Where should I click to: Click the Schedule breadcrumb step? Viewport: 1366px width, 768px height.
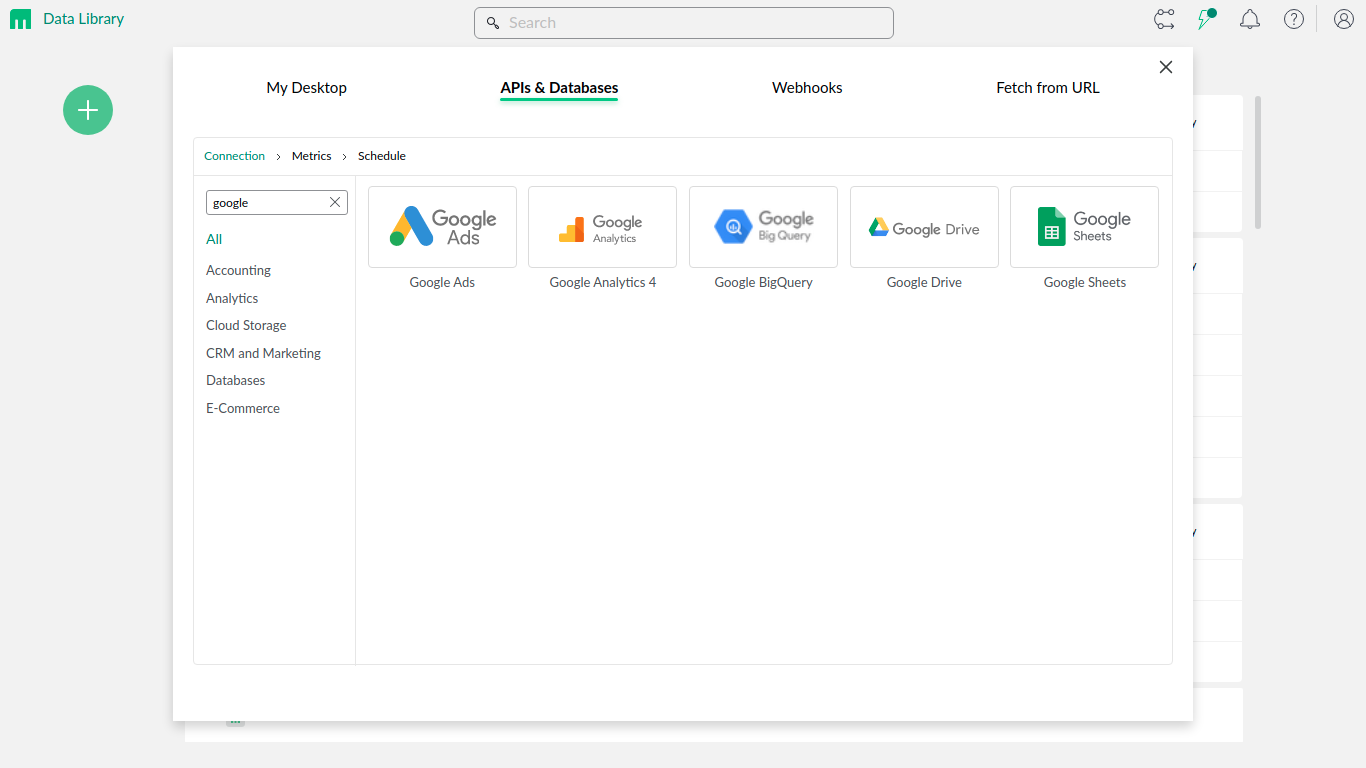click(x=382, y=156)
